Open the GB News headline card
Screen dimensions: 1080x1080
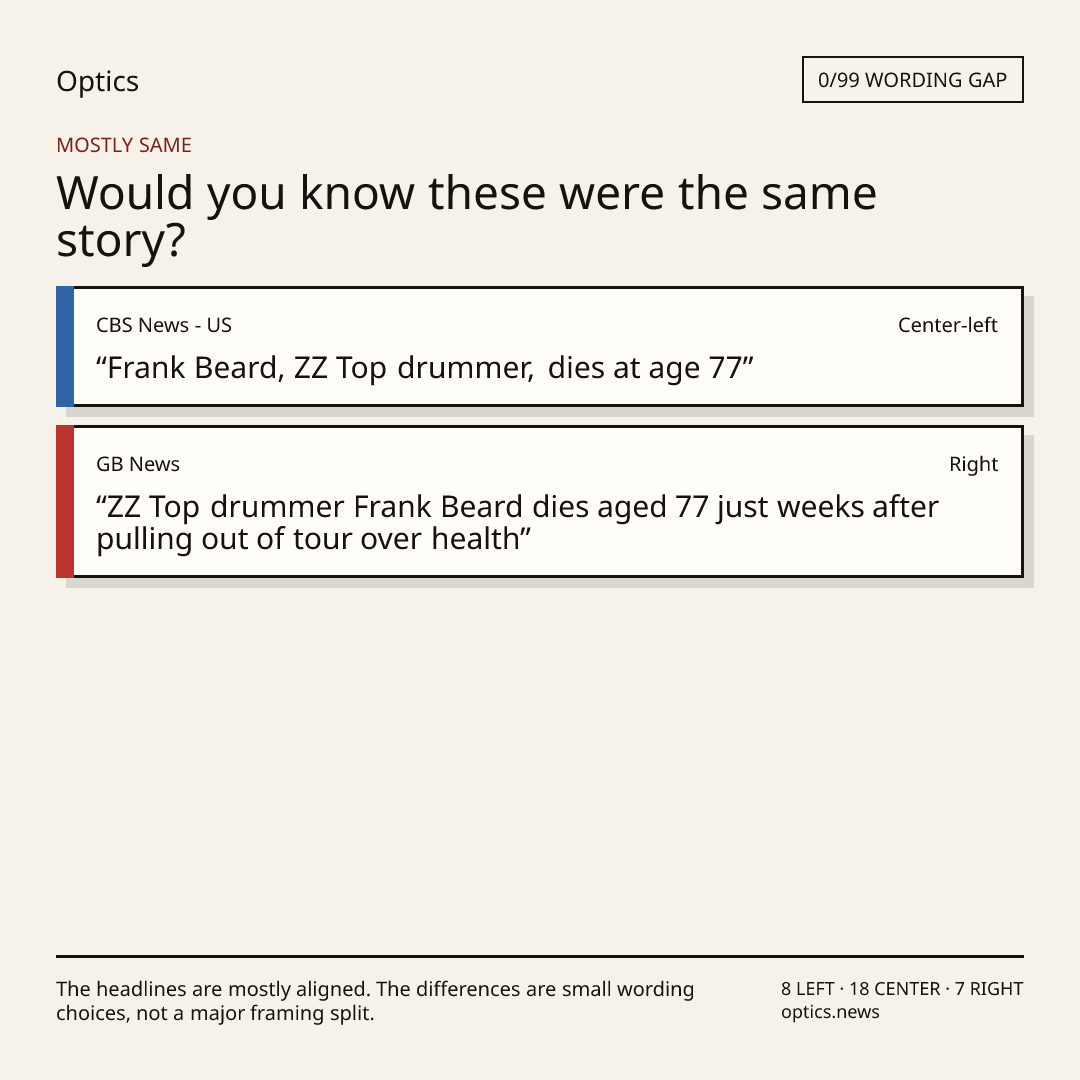pyautogui.click(x=540, y=501)
